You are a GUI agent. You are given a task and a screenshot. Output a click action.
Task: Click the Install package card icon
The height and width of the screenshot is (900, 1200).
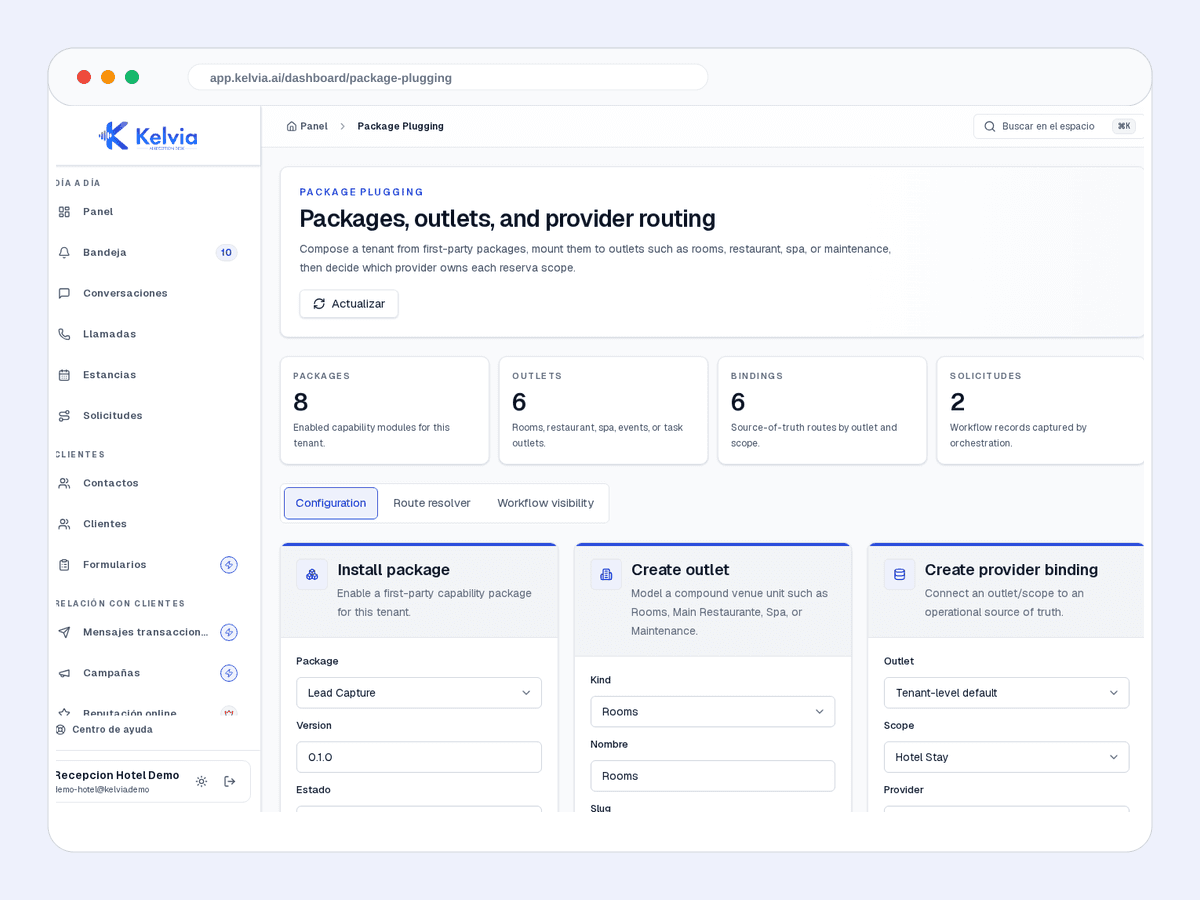coord(312,575)
